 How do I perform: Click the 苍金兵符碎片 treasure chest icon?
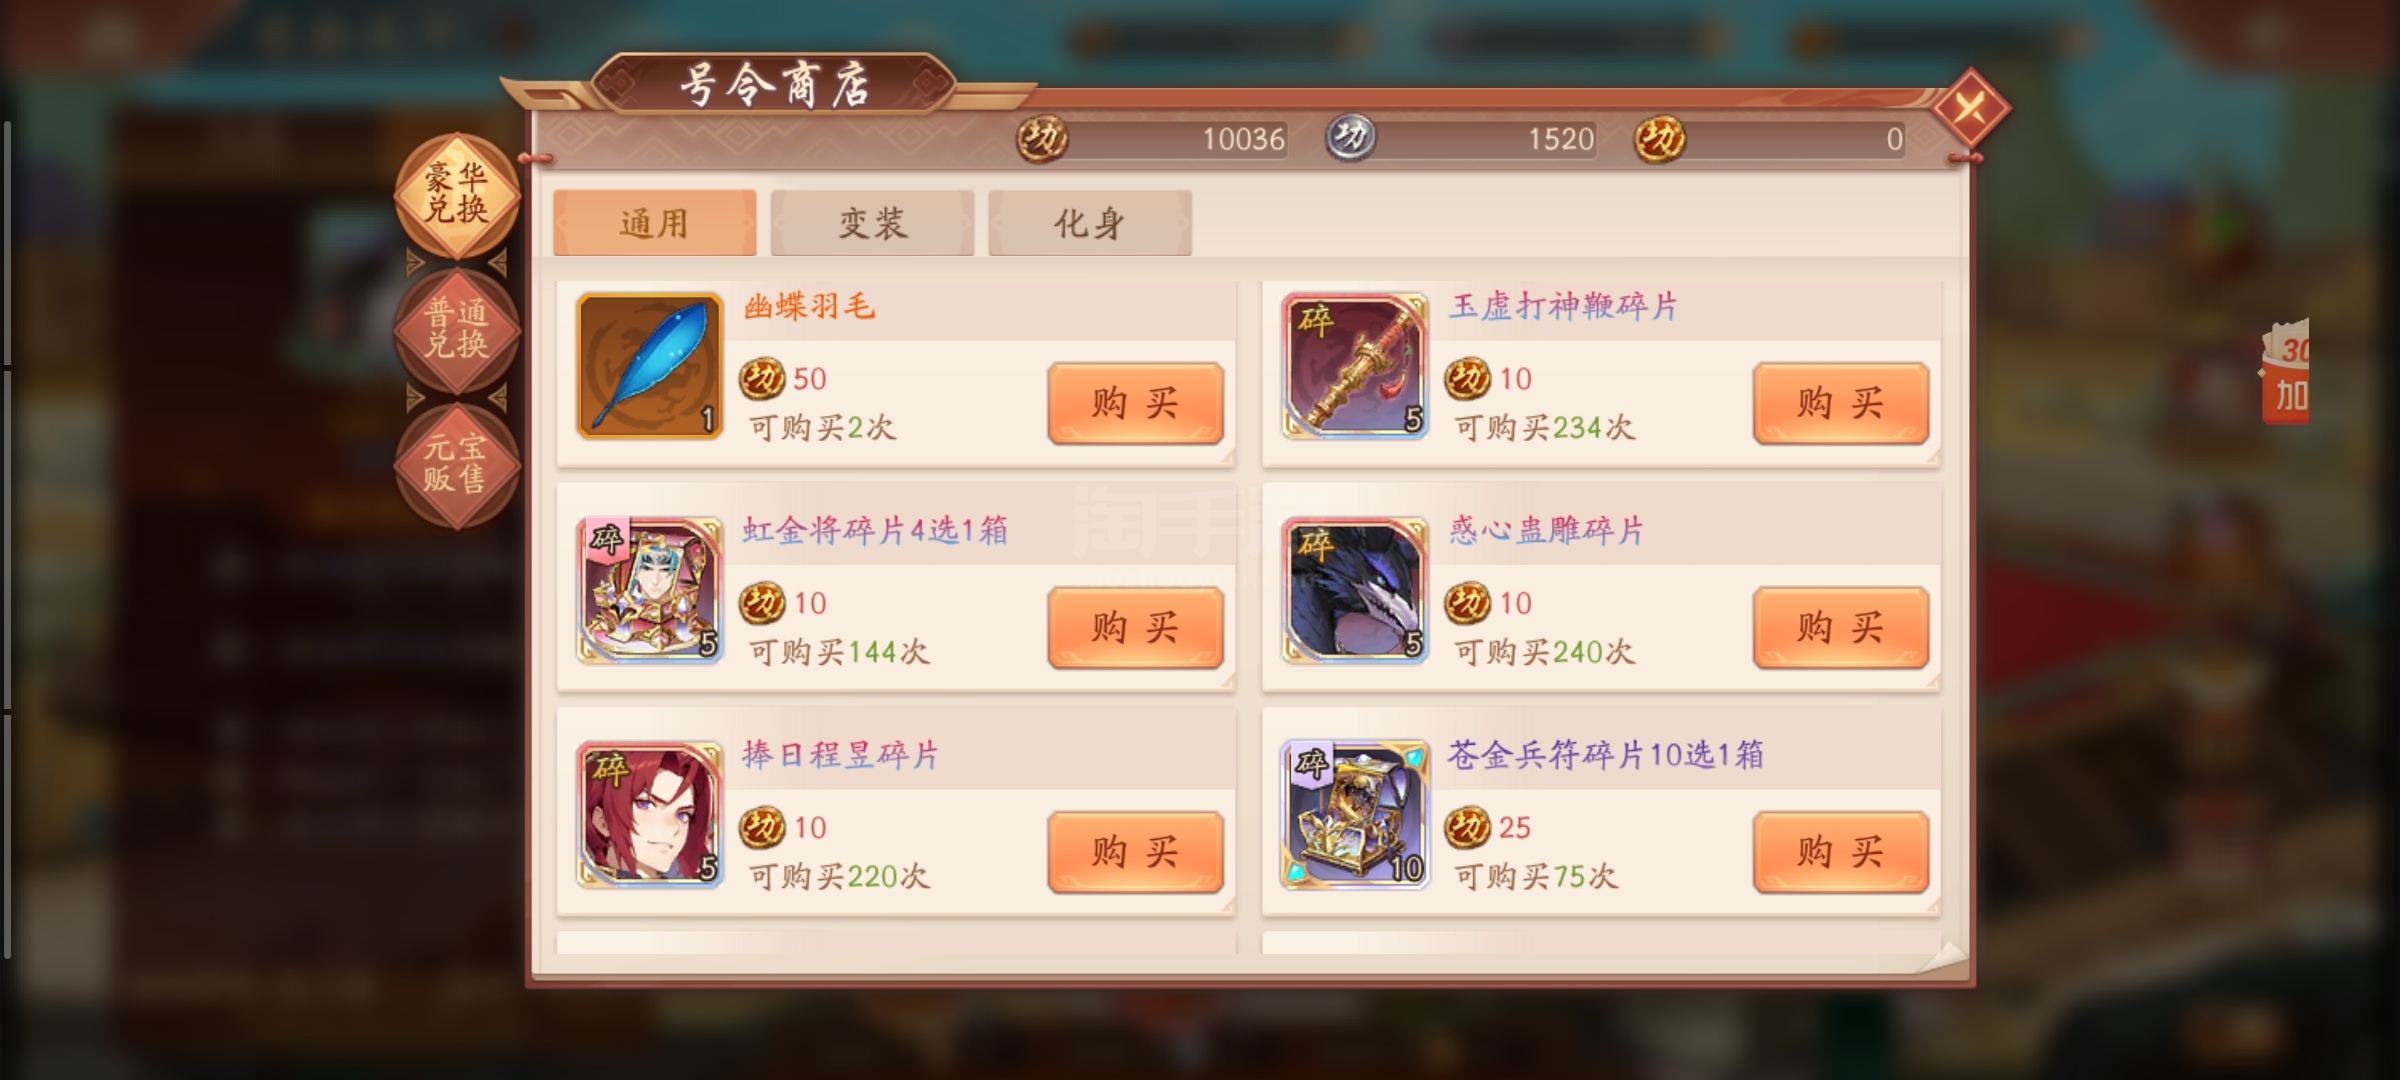click(1355, 814)
